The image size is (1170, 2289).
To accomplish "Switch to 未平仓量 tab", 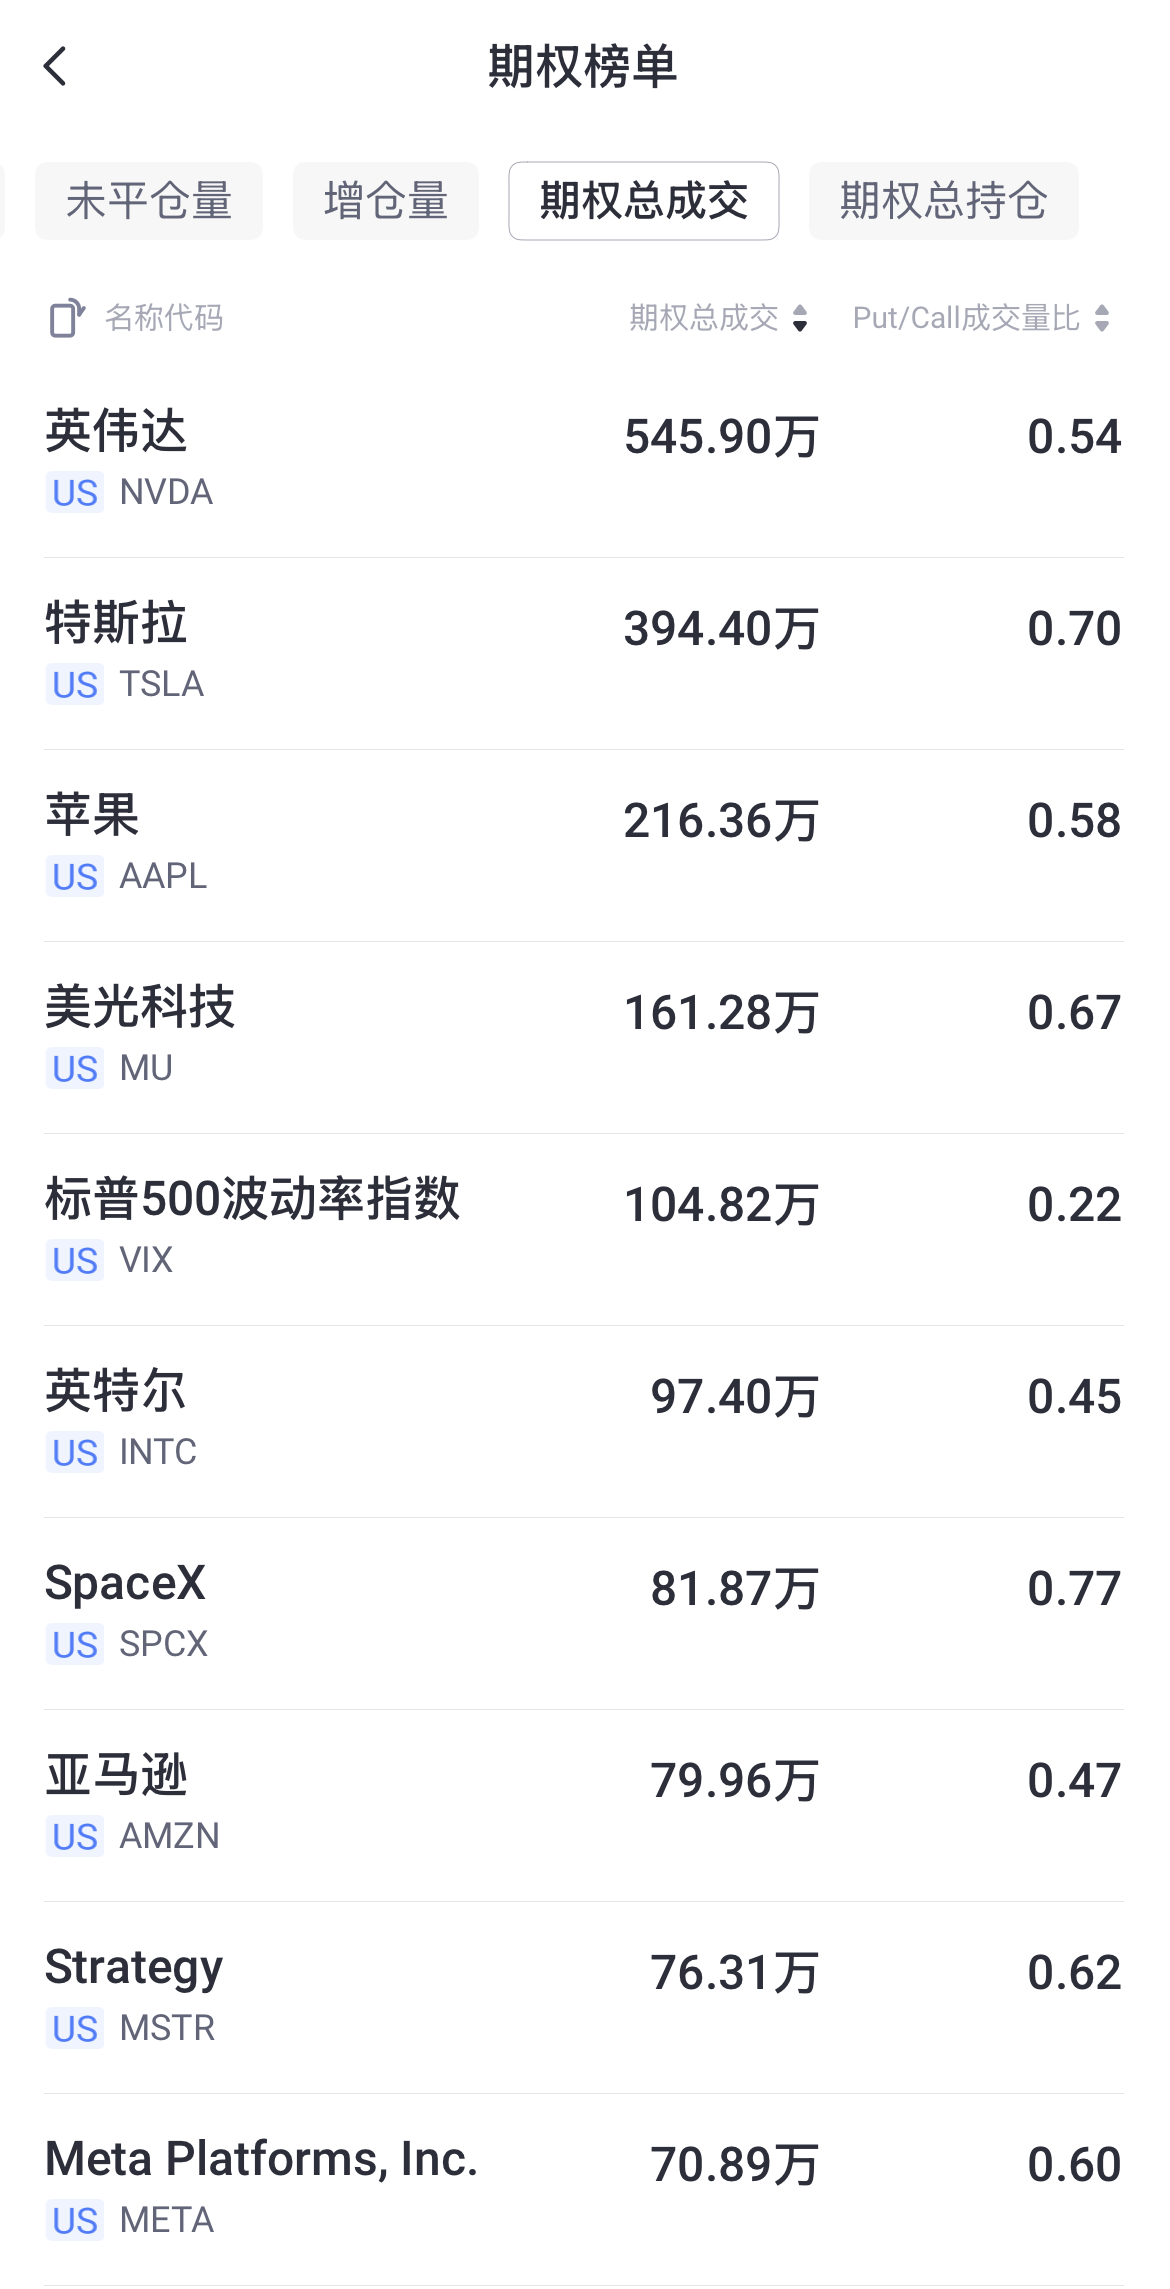I will click(x=149, y=201).
